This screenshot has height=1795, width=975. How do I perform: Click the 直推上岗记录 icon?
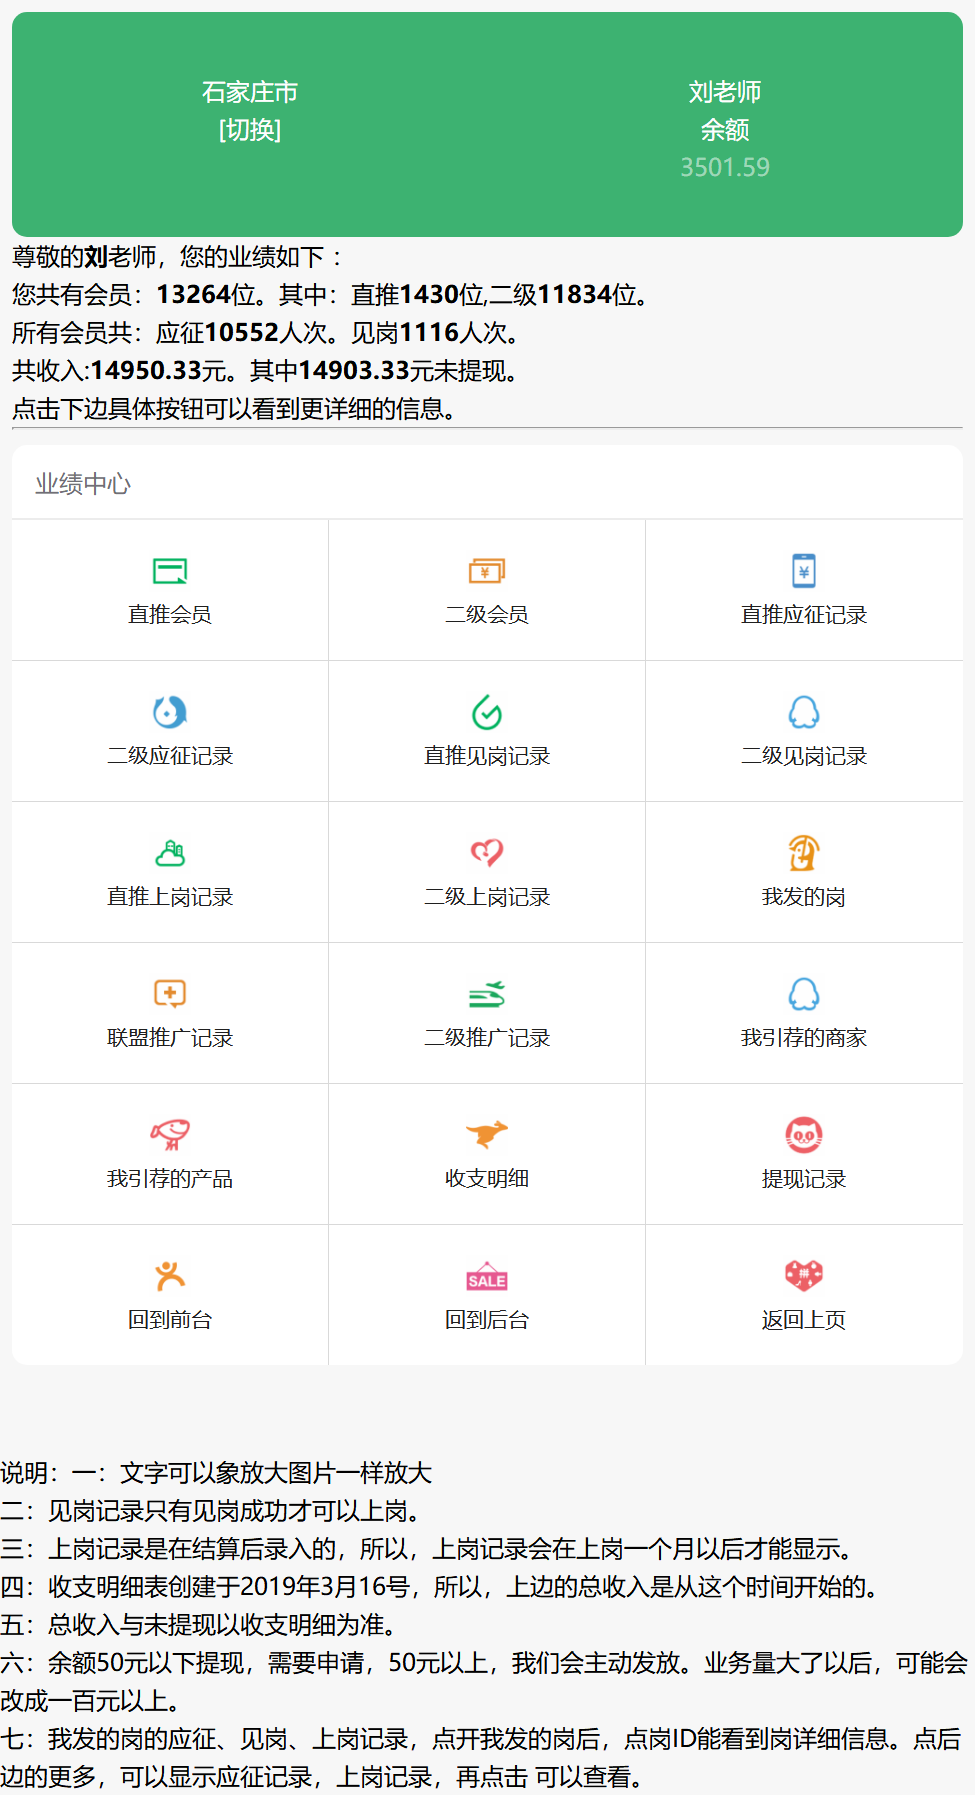coord(170,853)
